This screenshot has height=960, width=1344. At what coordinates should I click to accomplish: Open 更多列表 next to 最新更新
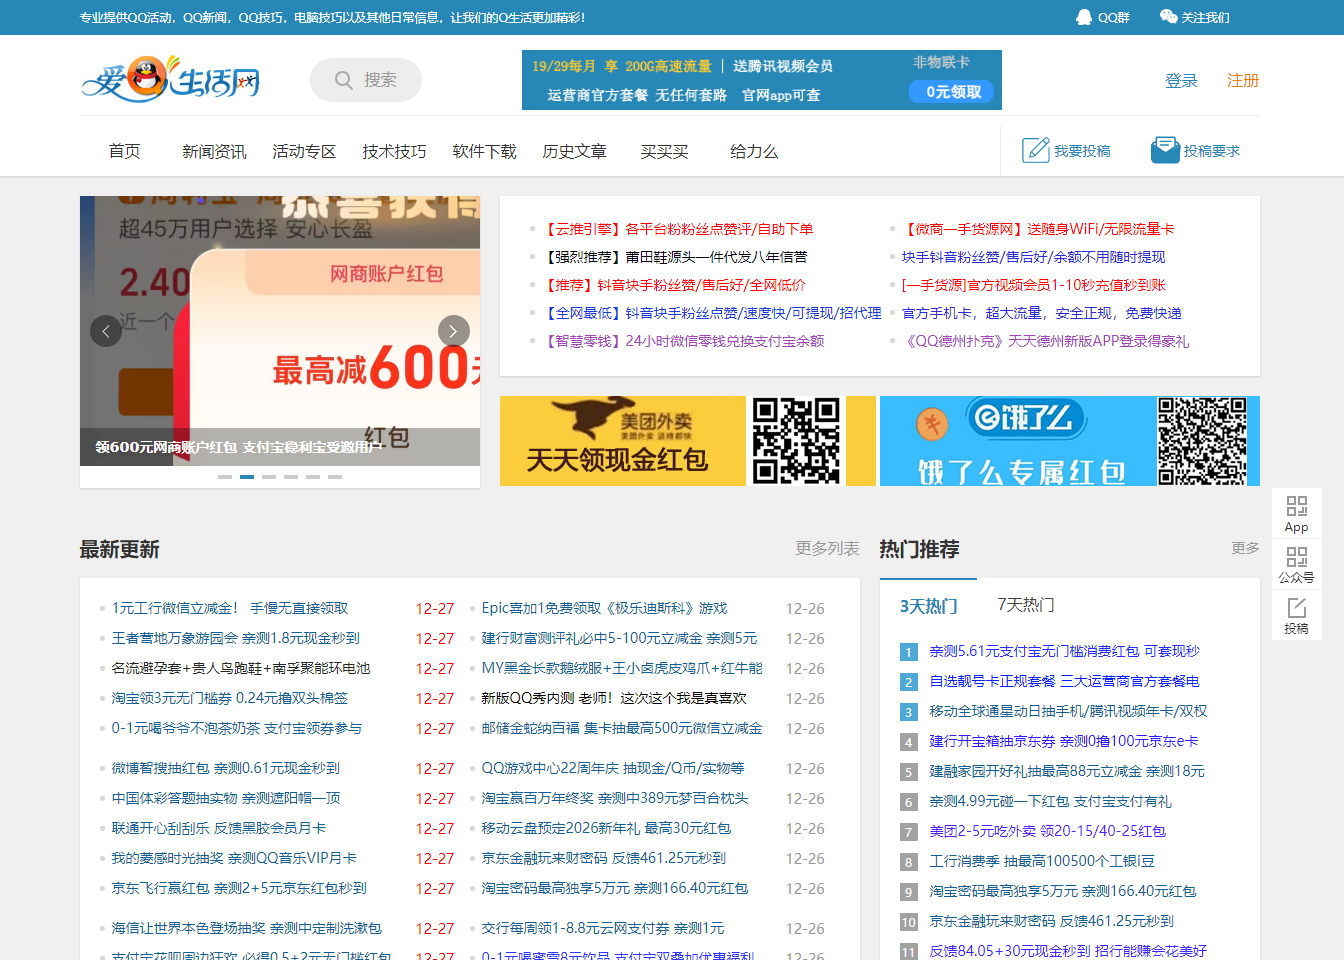[826, 549]
